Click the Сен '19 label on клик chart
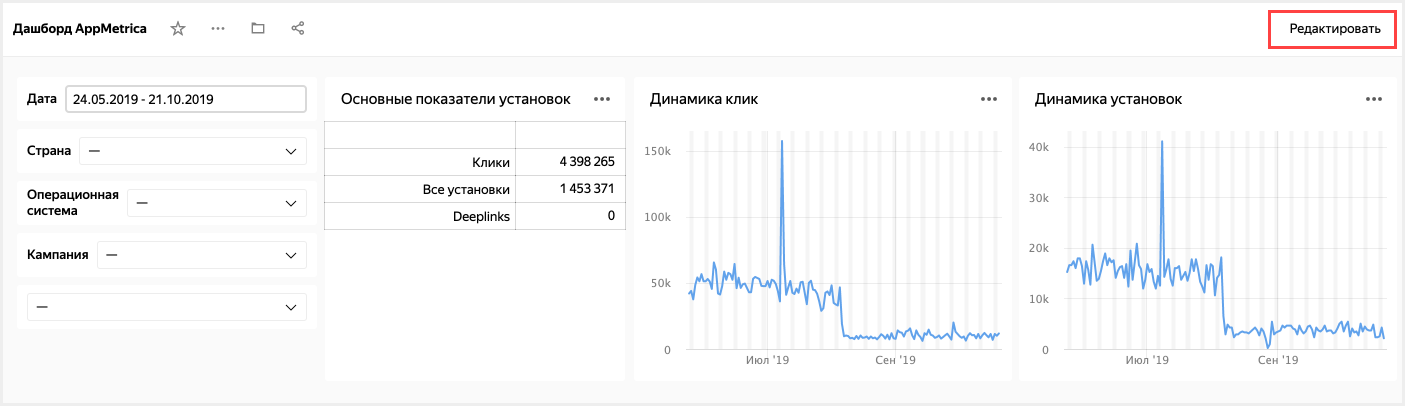 pyautogui.click(x=896, y=359)
